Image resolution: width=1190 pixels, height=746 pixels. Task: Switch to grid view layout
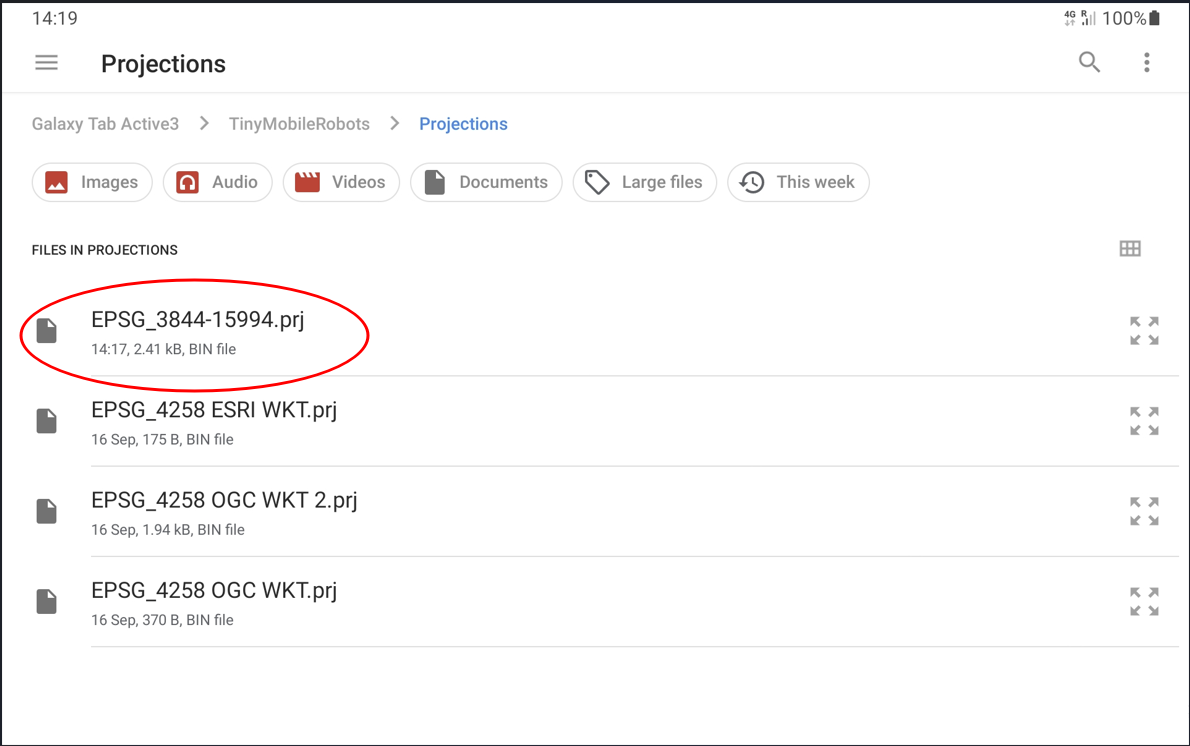coord(1130,249)
